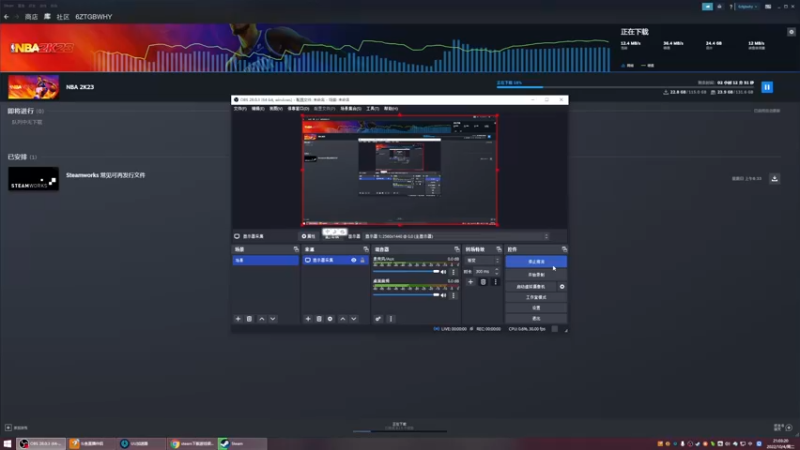Click studio mode button in OBS
This screenshot has width=800, height=450.
(x=536, y=297)
